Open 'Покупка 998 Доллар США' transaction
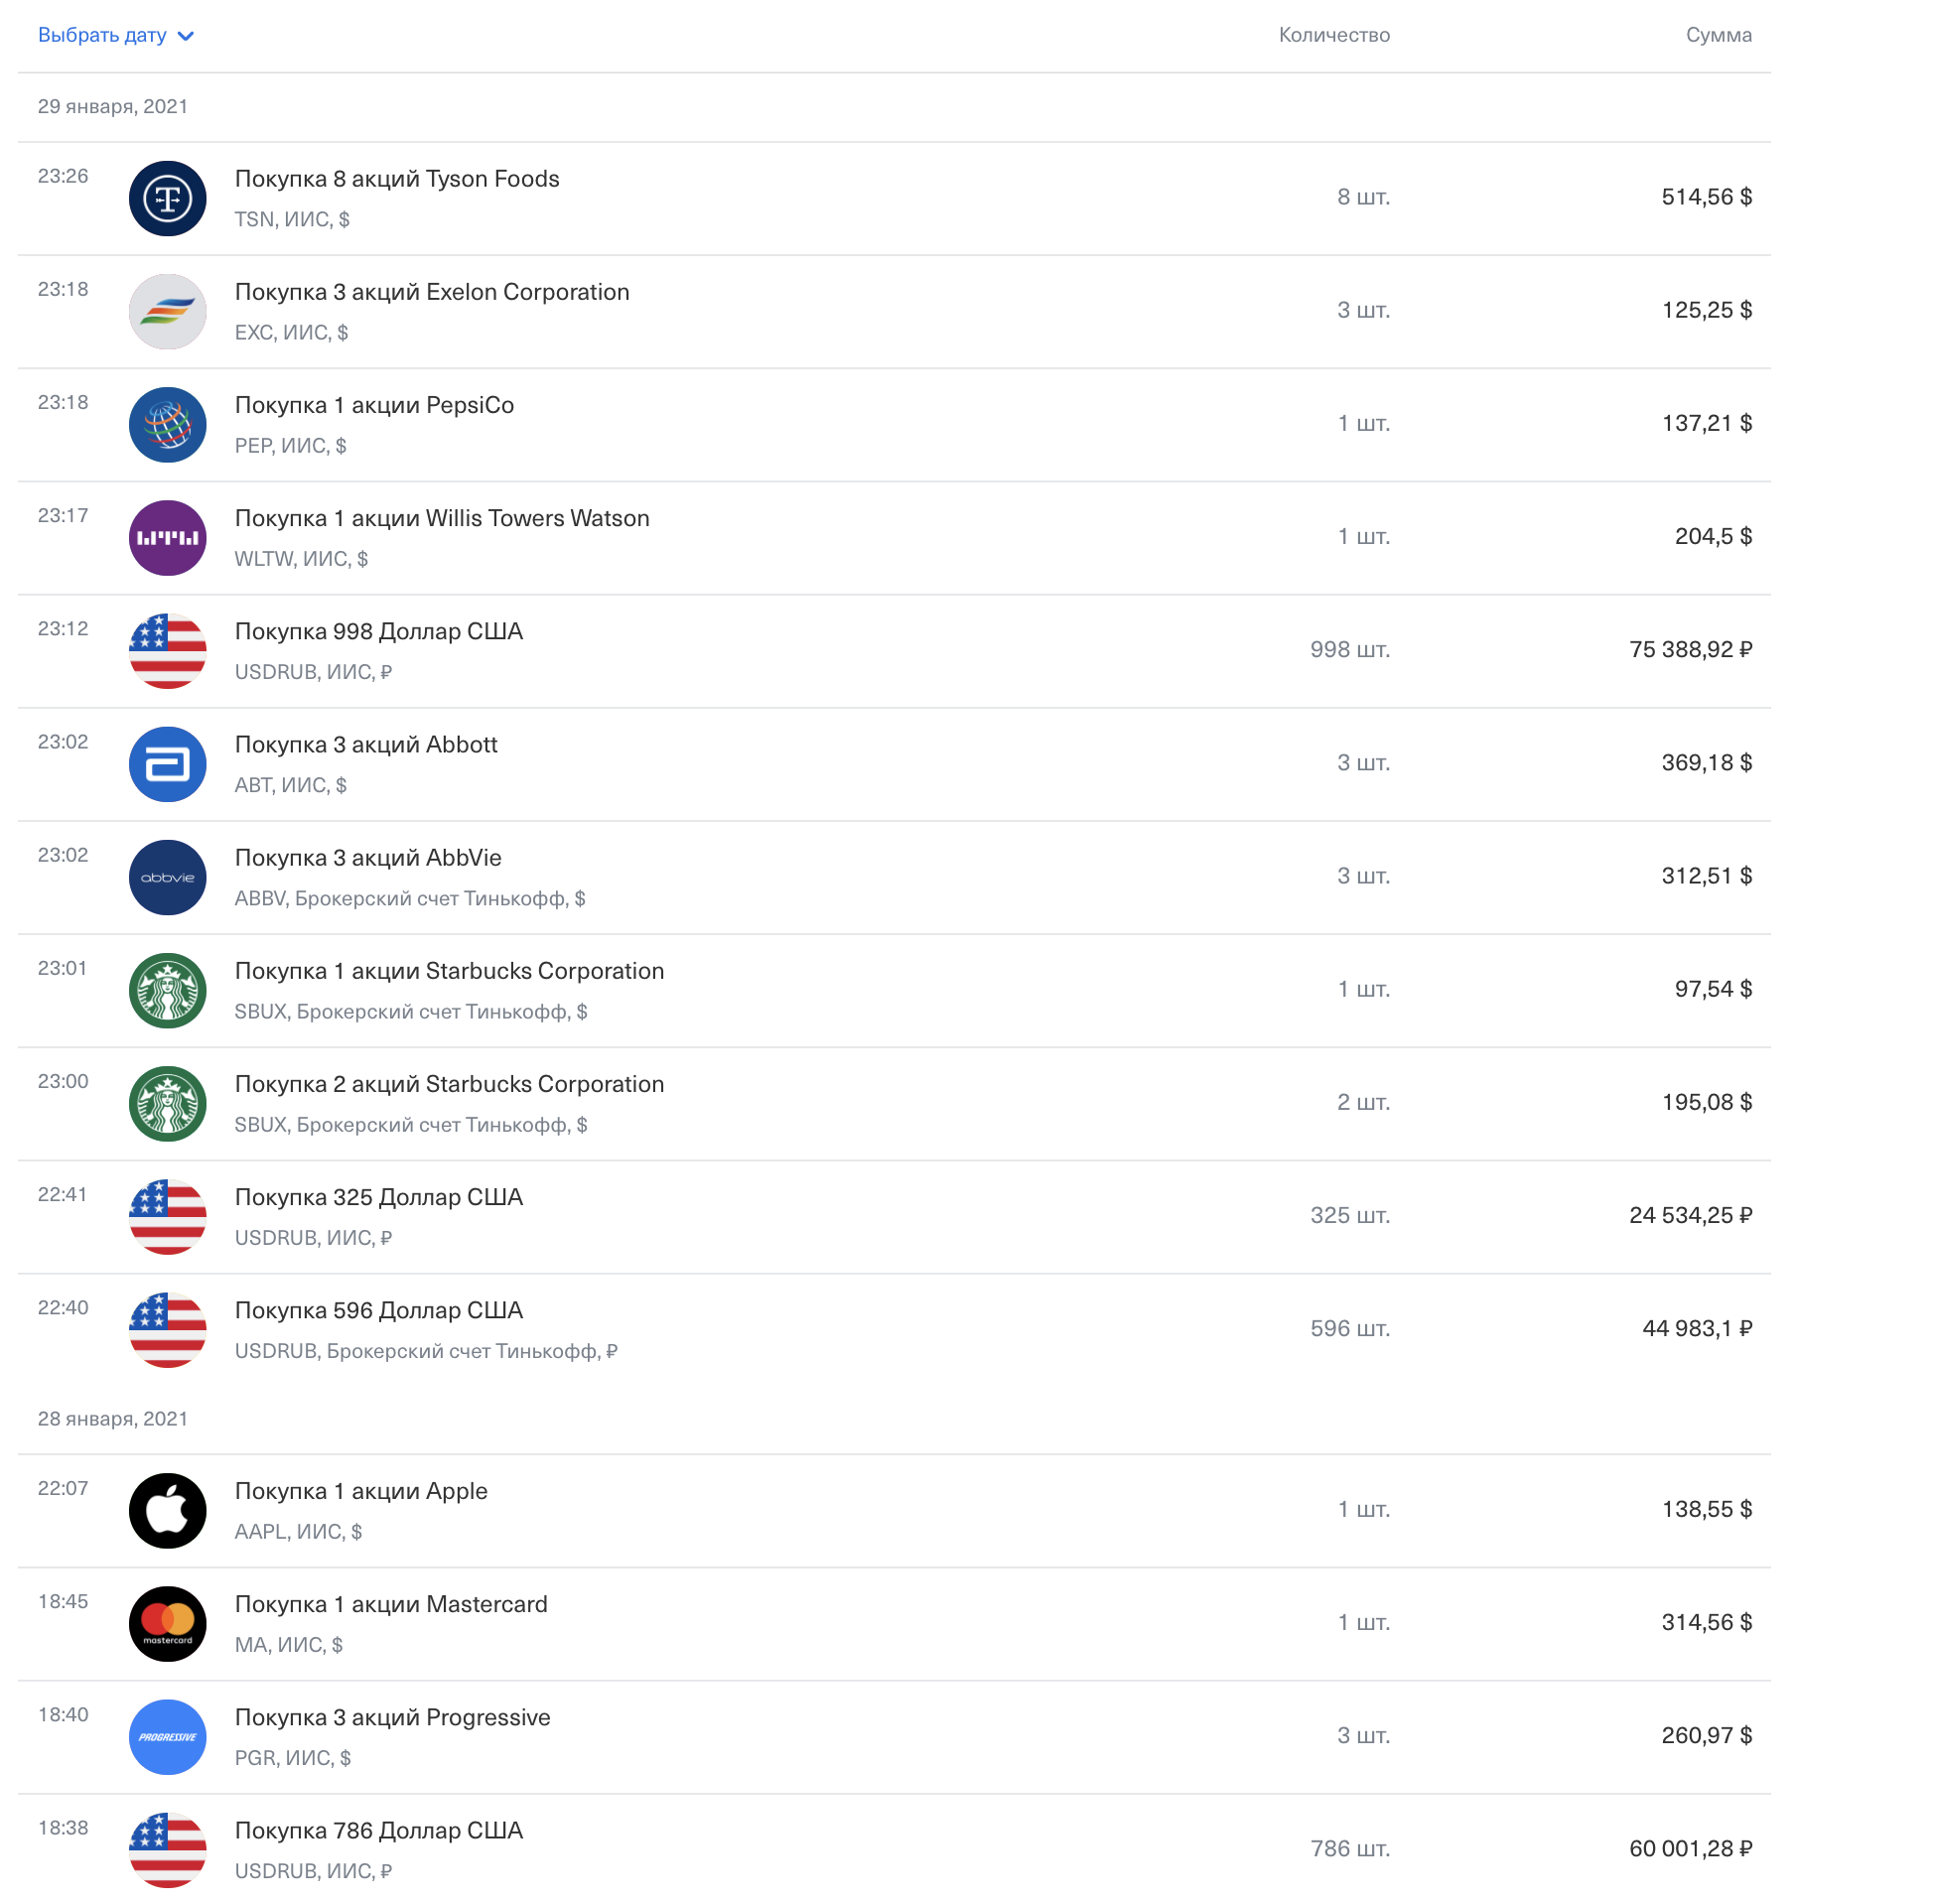The height and width of the screenshot is (1904, 1934). [x=379, y=631]
